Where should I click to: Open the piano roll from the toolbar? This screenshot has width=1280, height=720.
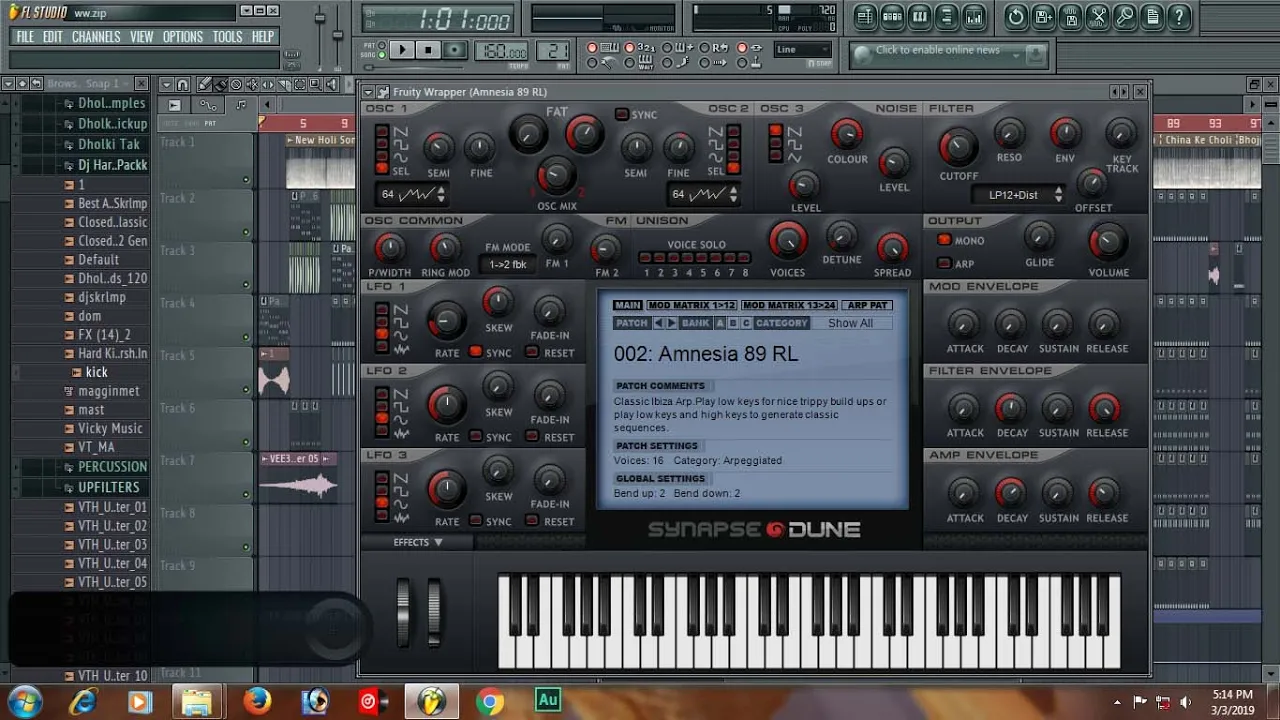[919, 17]
